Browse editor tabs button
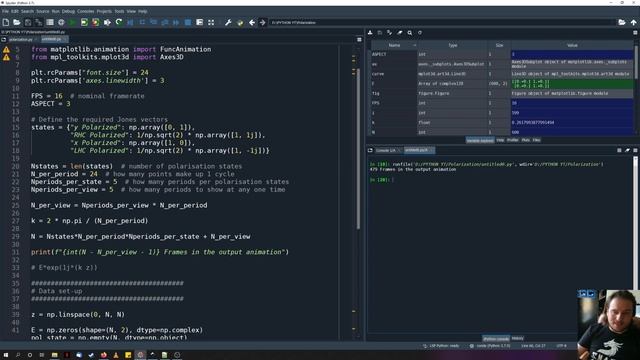The height and width of the screenshot is (360, 640). pyautogui.click(x=4, y=39)
